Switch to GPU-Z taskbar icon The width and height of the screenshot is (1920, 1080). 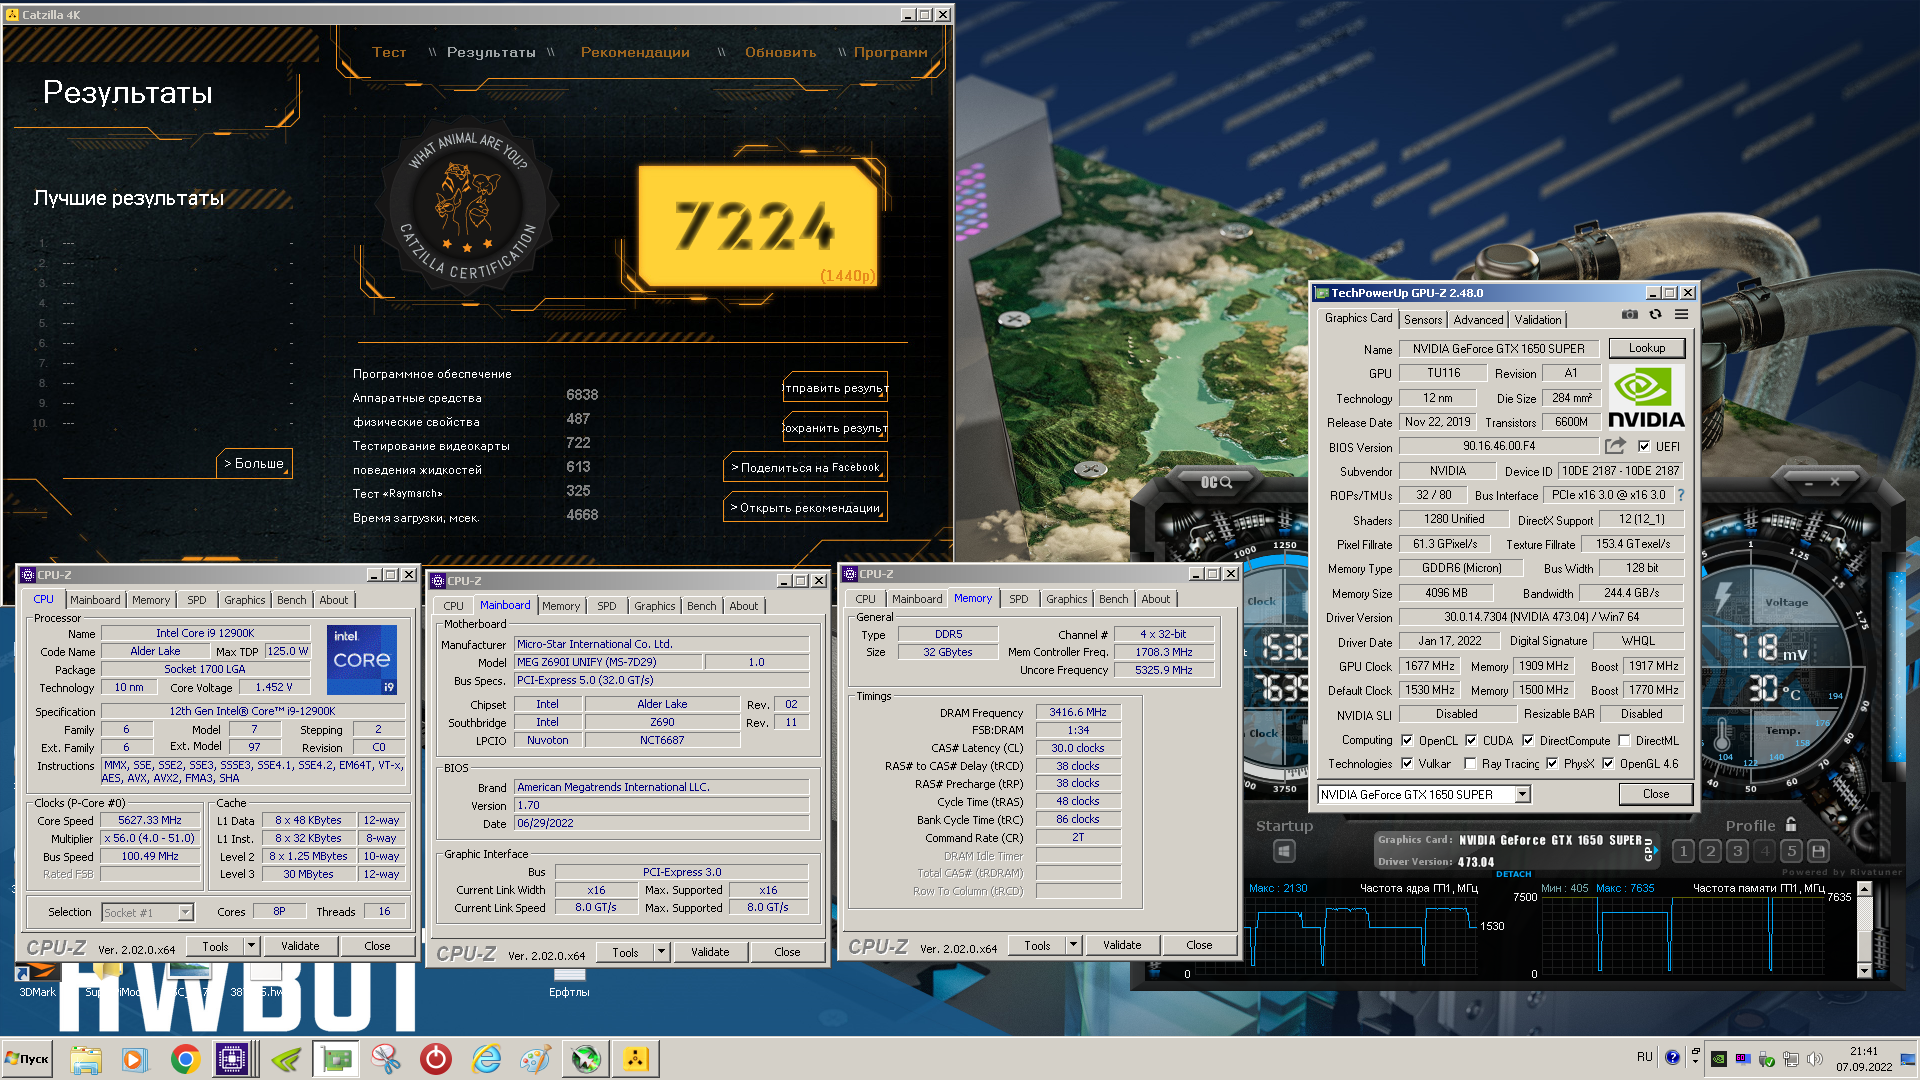tap(336, 1059)
